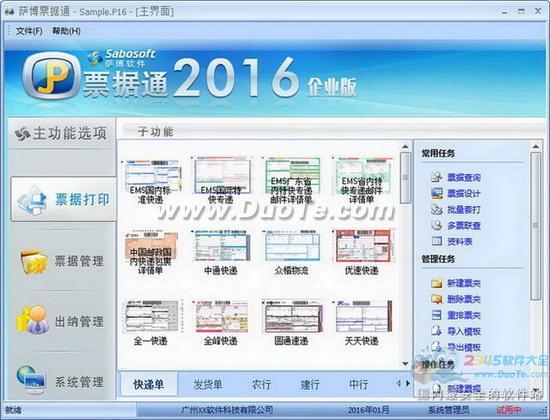Open the 帮助(H) menu
Screen dimensions: 550x420
[x=66, y=31]
